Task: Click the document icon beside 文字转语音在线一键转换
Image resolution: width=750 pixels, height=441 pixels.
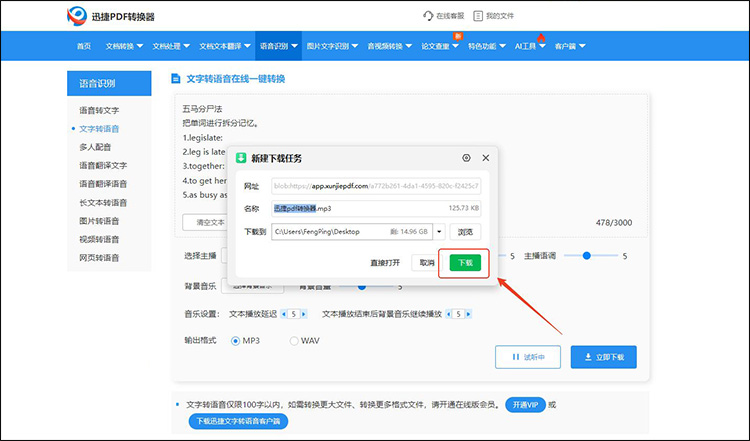Action: (x=176, y=78)
